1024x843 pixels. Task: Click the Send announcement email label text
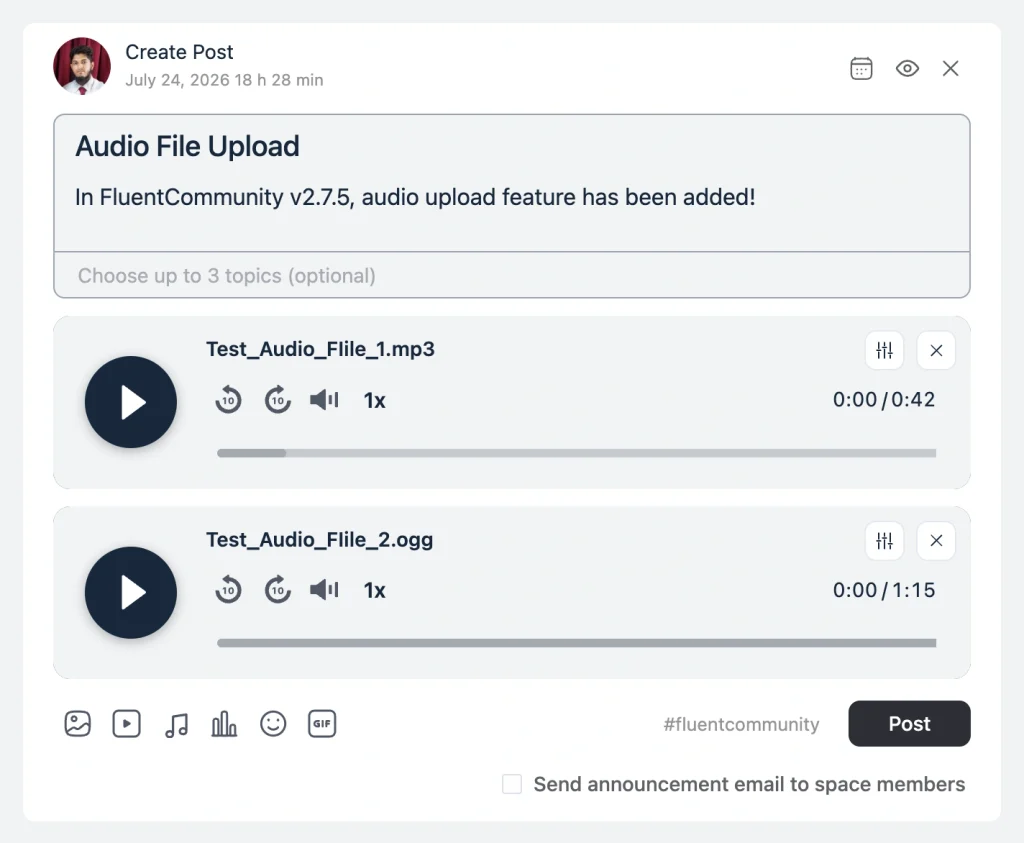749,784
